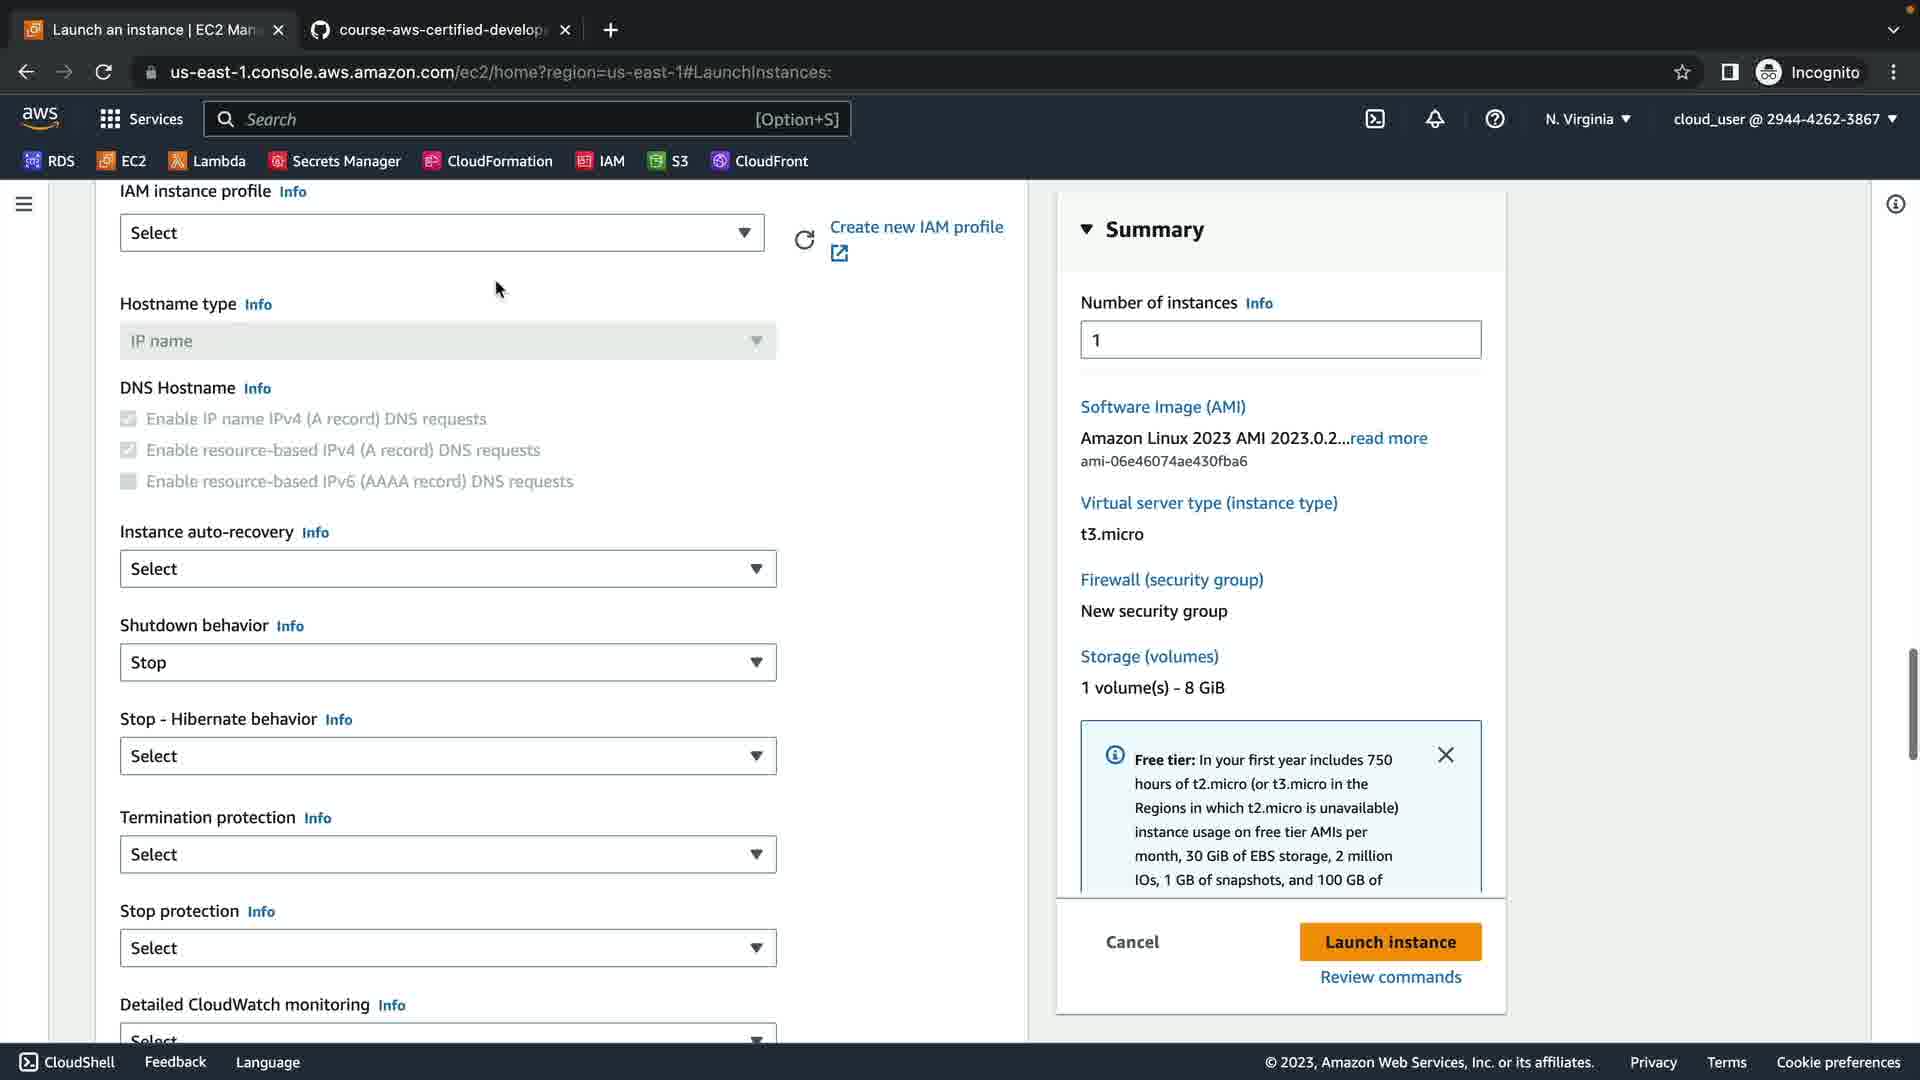1920x1080 pixels.
Task: Toggle resource-based IPv4 A record DNS checkbox
Action: click(128, 450)
